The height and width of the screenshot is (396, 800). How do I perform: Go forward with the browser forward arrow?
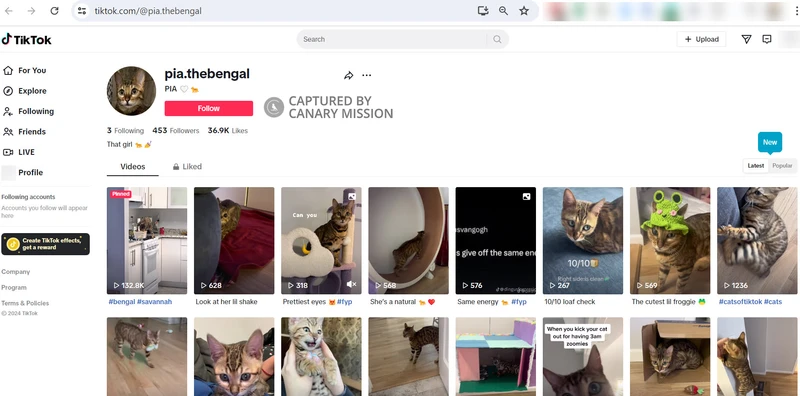31,11
